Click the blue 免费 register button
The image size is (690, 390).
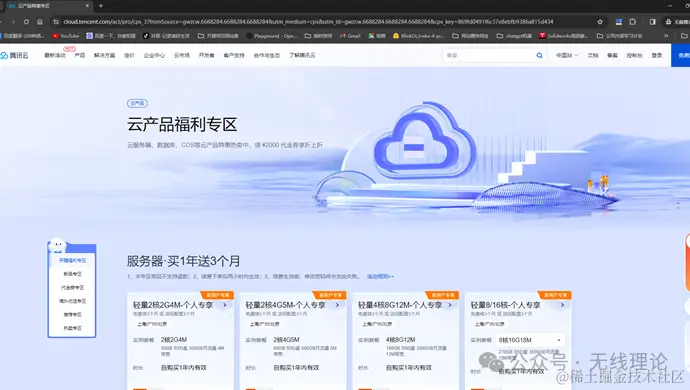coord(681,55)
